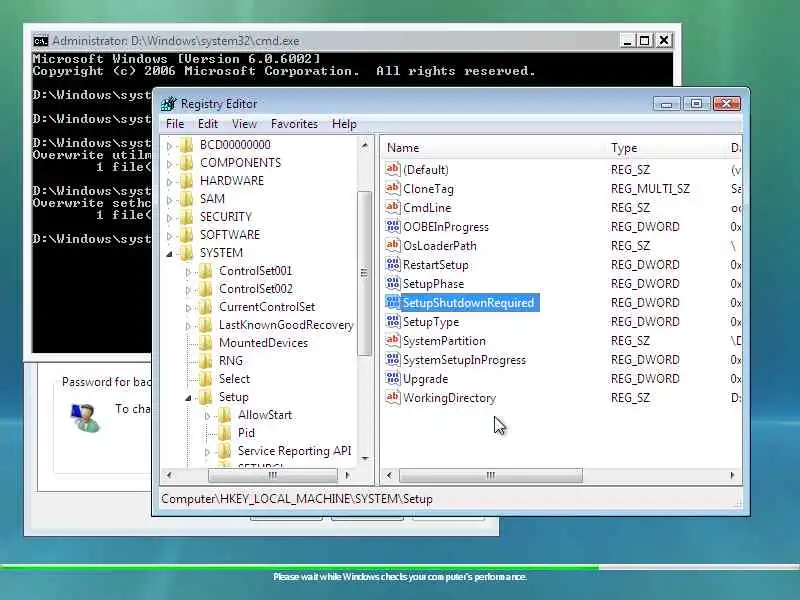The width and height of the screenshot is (800, 600).
Task: Select the RestartSetup DWORD icon
Action: pos(392,264)
